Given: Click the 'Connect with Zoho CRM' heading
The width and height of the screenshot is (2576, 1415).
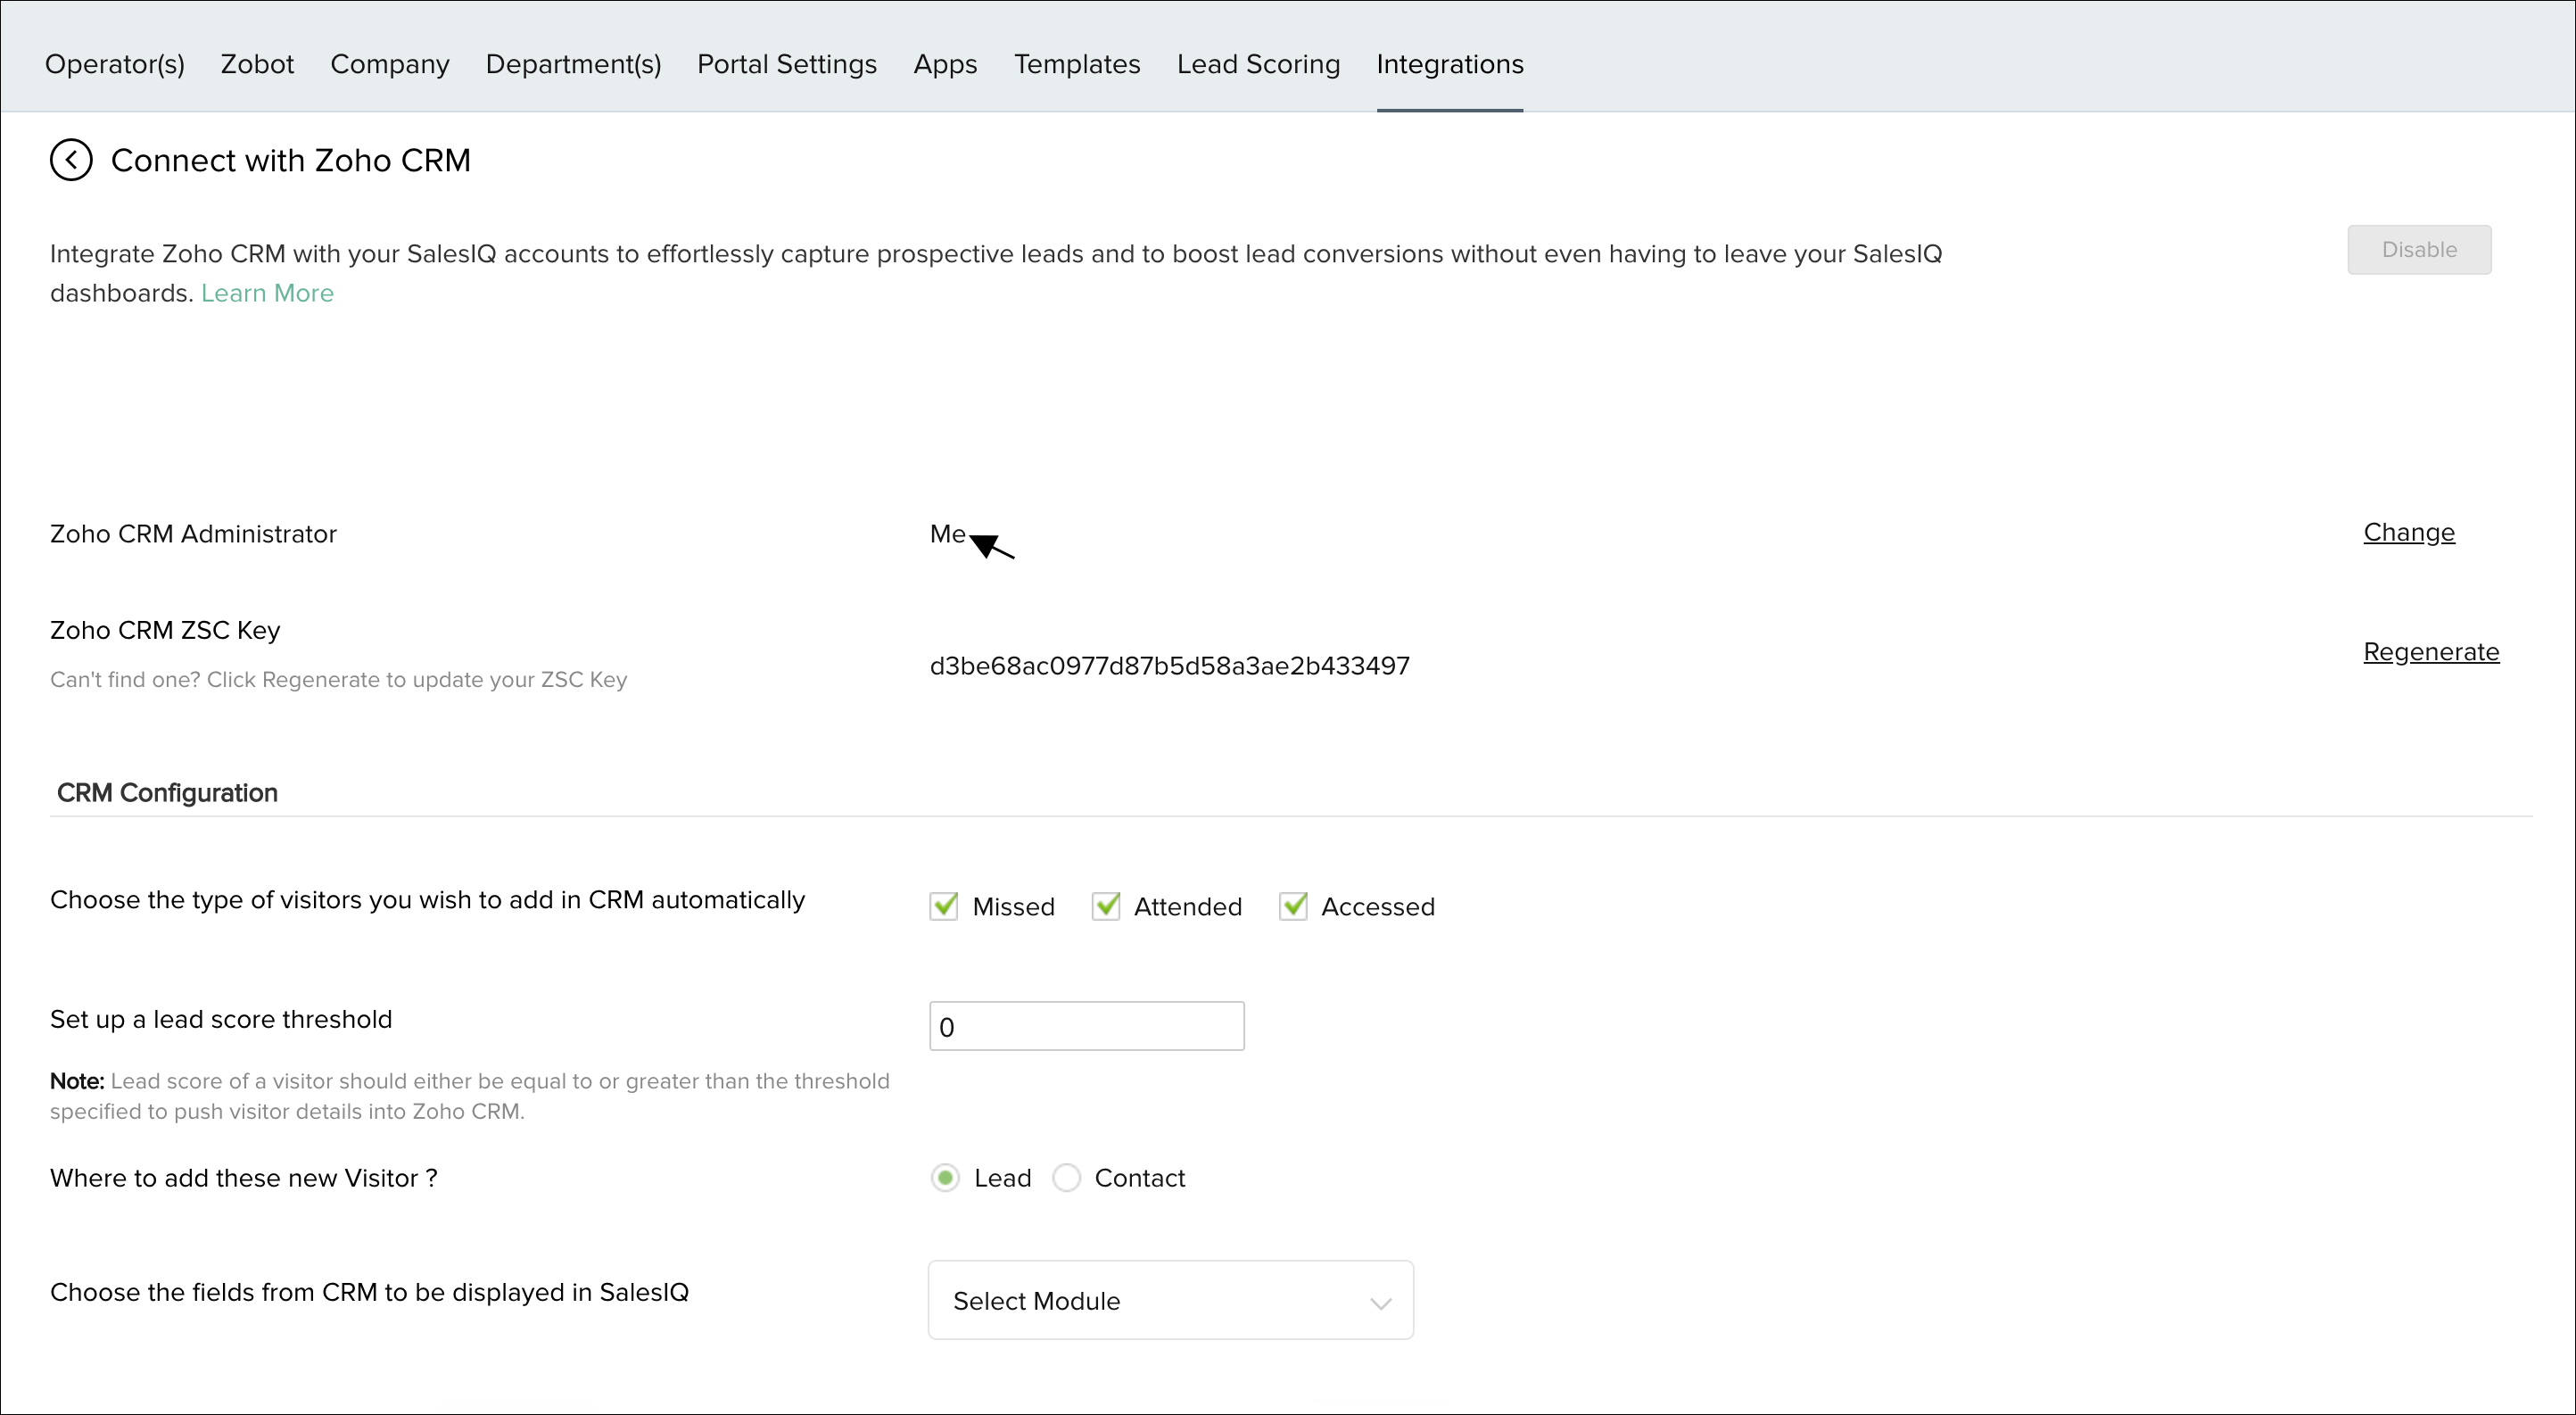Looking at the screenshot, I should pyautogui.click(x=291, y=160).
